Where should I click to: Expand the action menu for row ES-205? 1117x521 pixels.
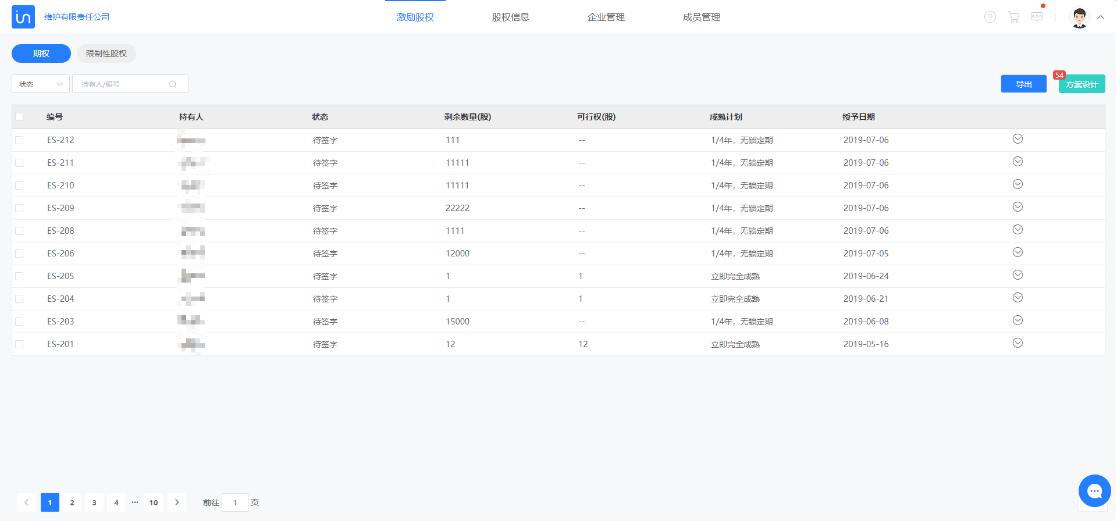click(1018, 275)
